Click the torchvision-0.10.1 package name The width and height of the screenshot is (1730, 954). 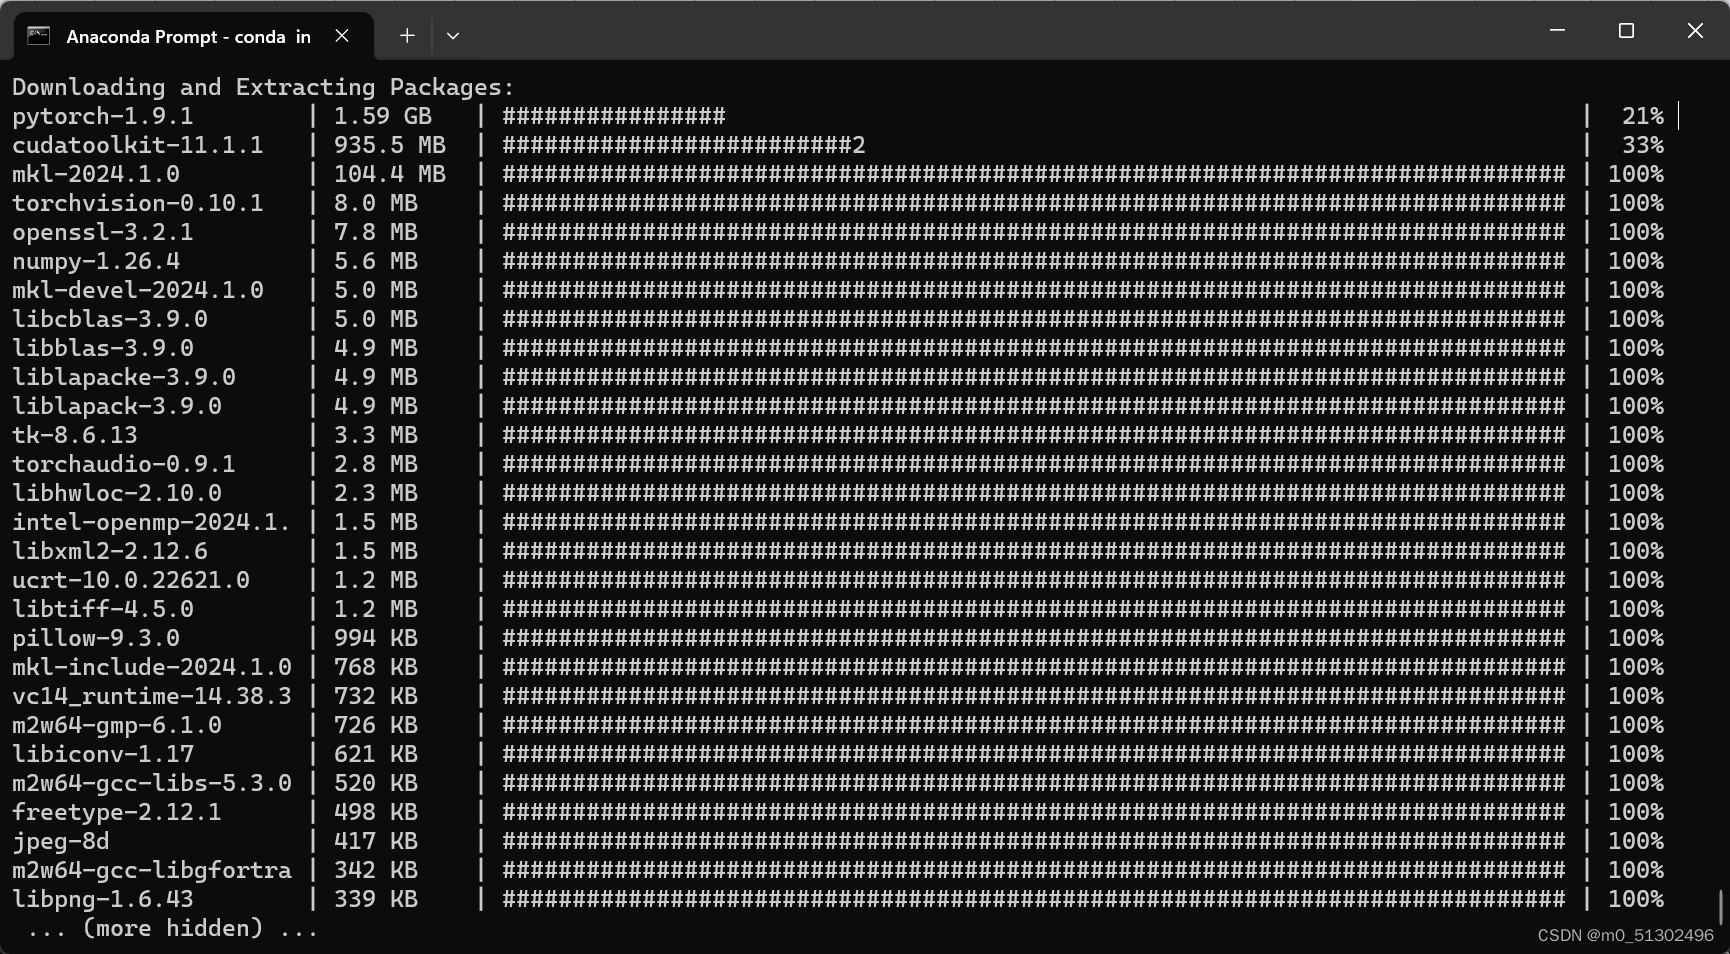[x=138, y=203]
